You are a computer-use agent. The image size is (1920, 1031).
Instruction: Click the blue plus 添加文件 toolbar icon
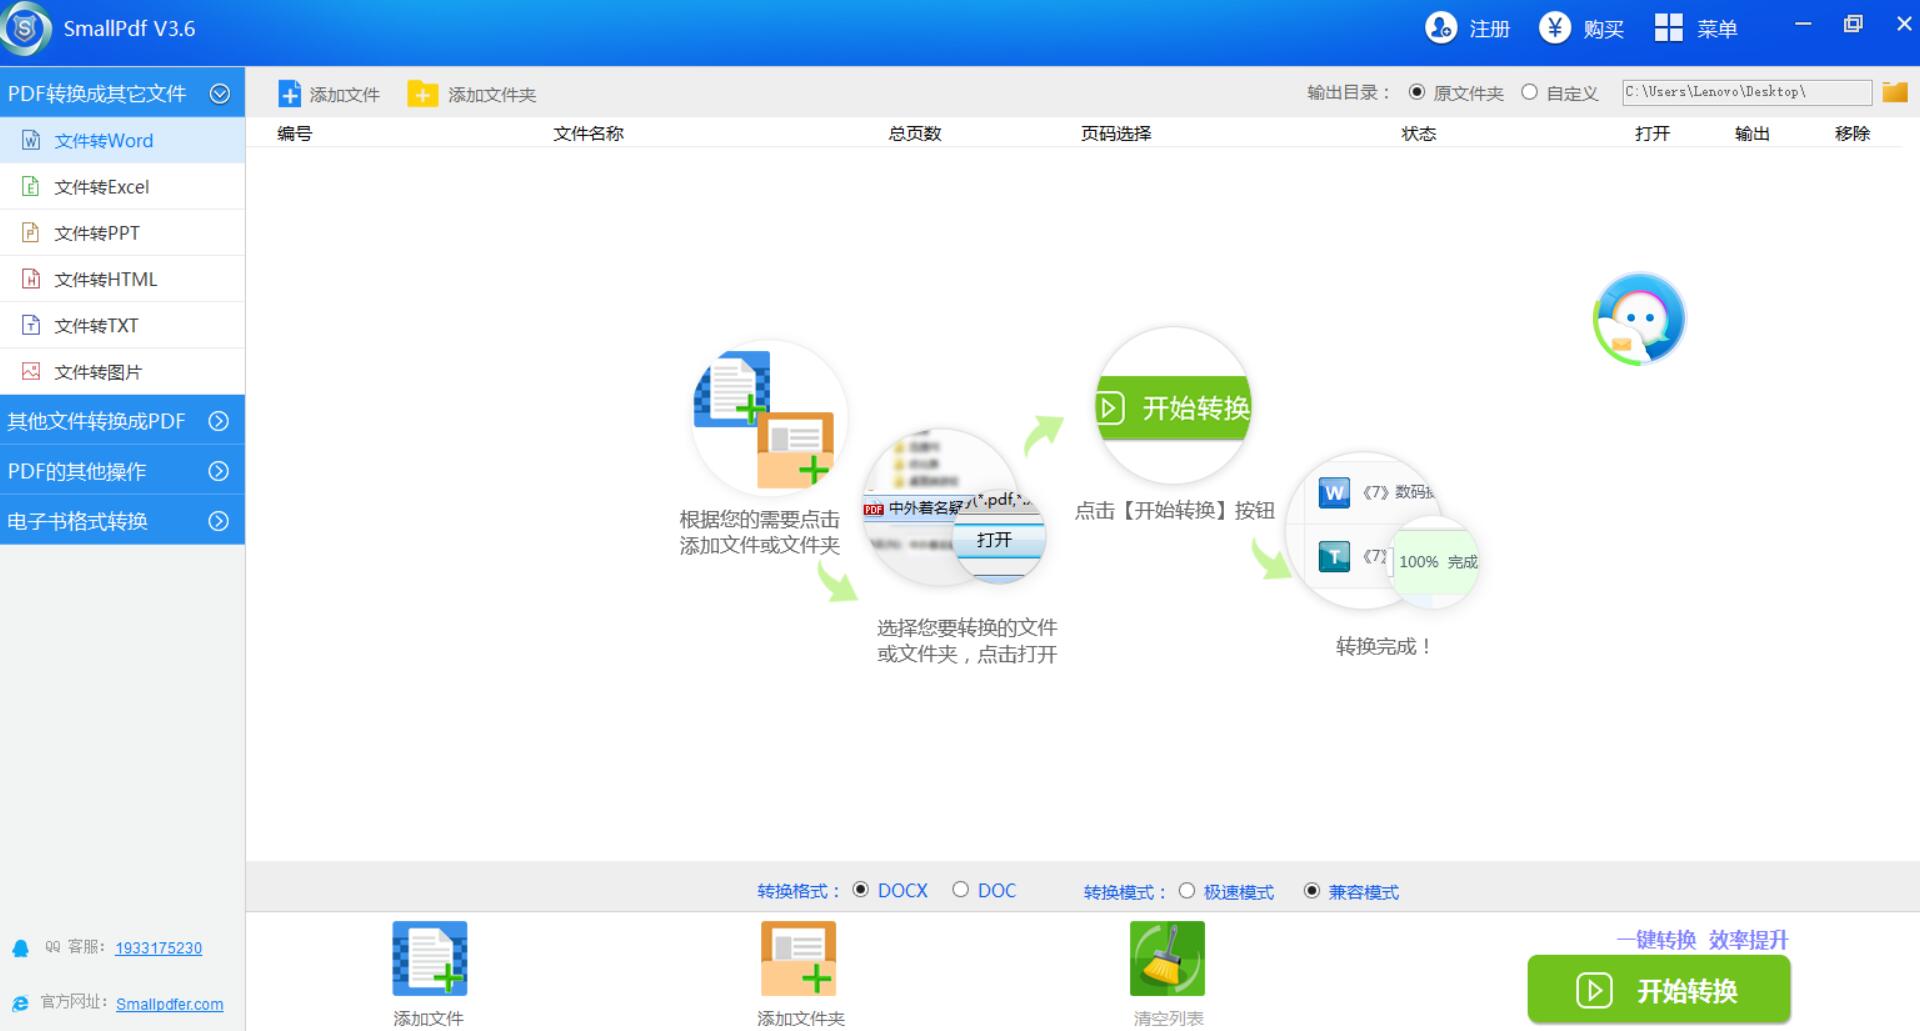pyautogui.click(x=289, y=94)
